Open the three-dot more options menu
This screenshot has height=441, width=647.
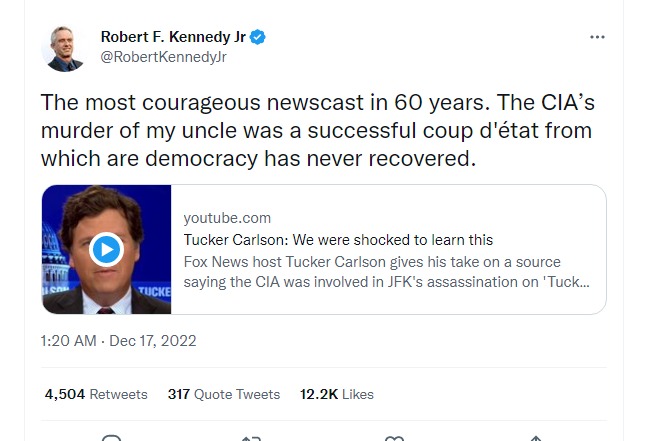click(x=598, y=37)
